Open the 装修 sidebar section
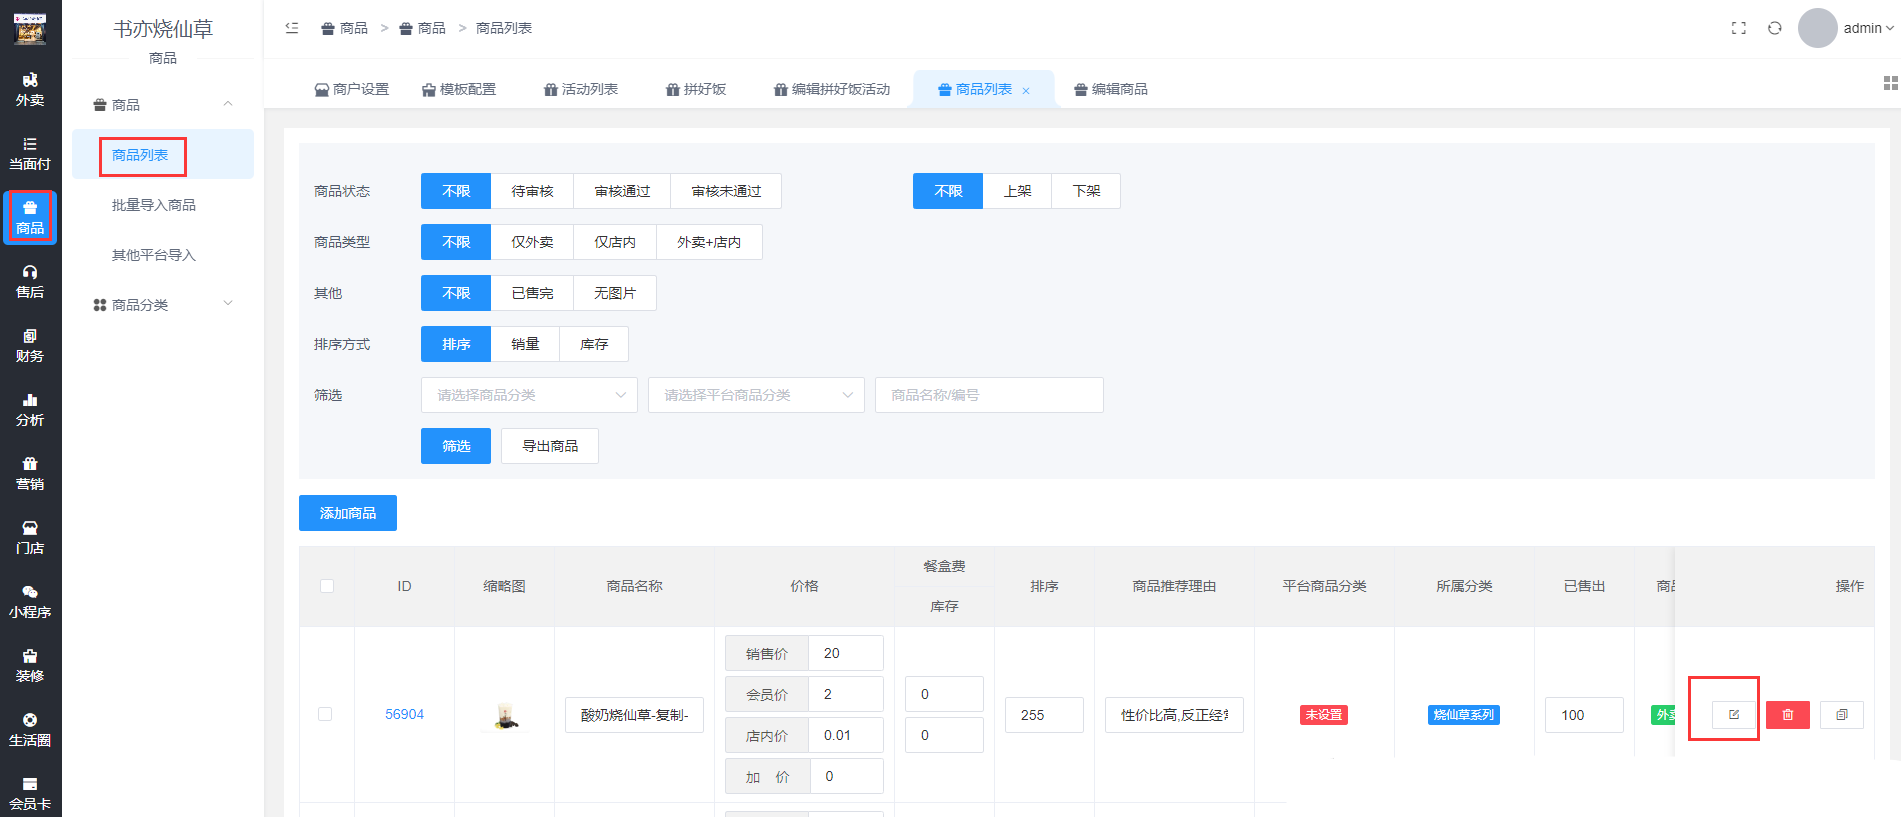Viewport: 1901px width, 817px height. pos(30,665)
